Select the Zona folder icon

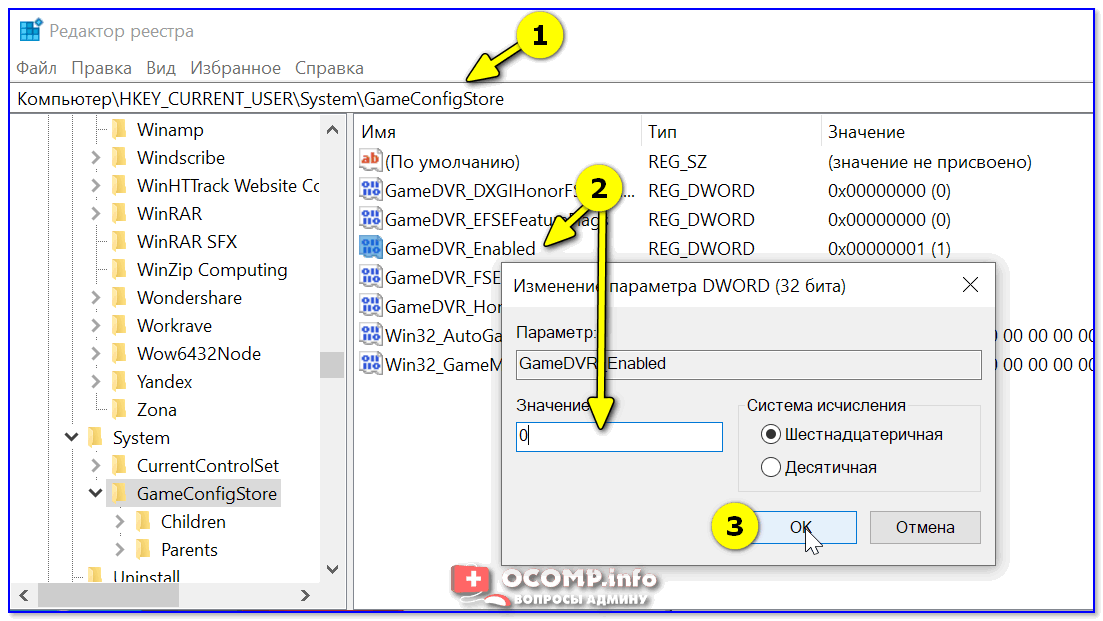pos(120,410)
